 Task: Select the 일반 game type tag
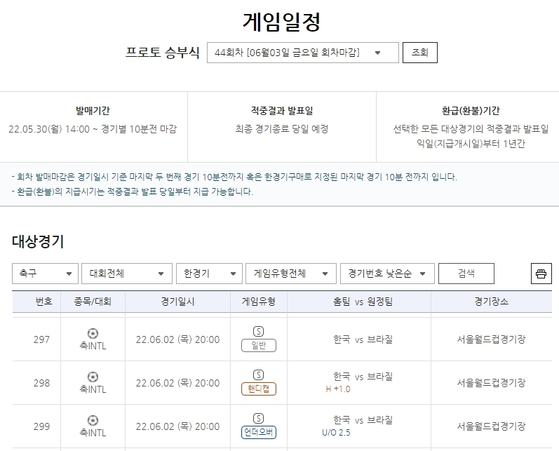[x=259, y=345]
